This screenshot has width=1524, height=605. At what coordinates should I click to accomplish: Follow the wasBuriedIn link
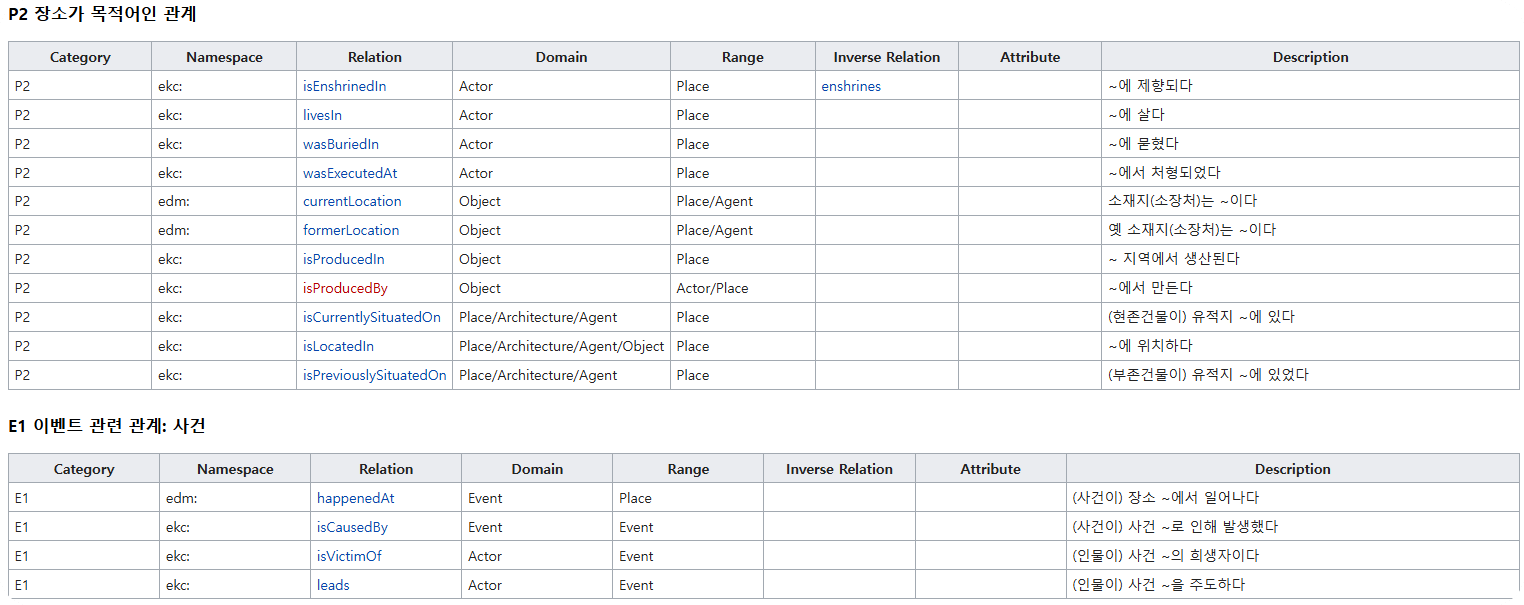click(340, 144)
